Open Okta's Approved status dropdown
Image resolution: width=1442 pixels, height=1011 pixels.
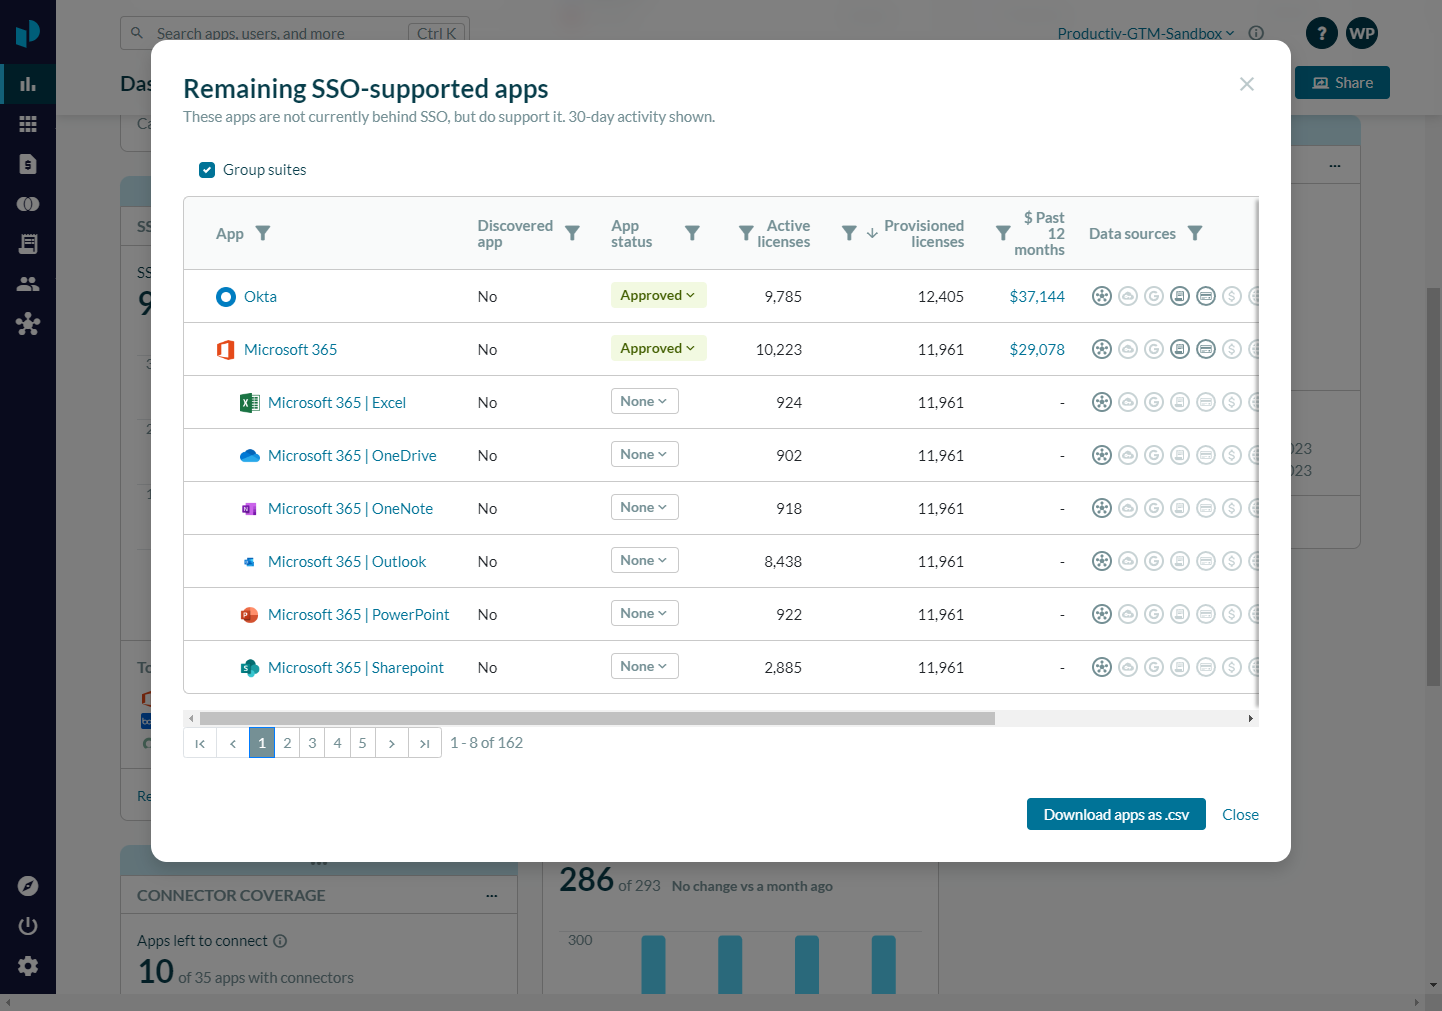coord(658,295)
